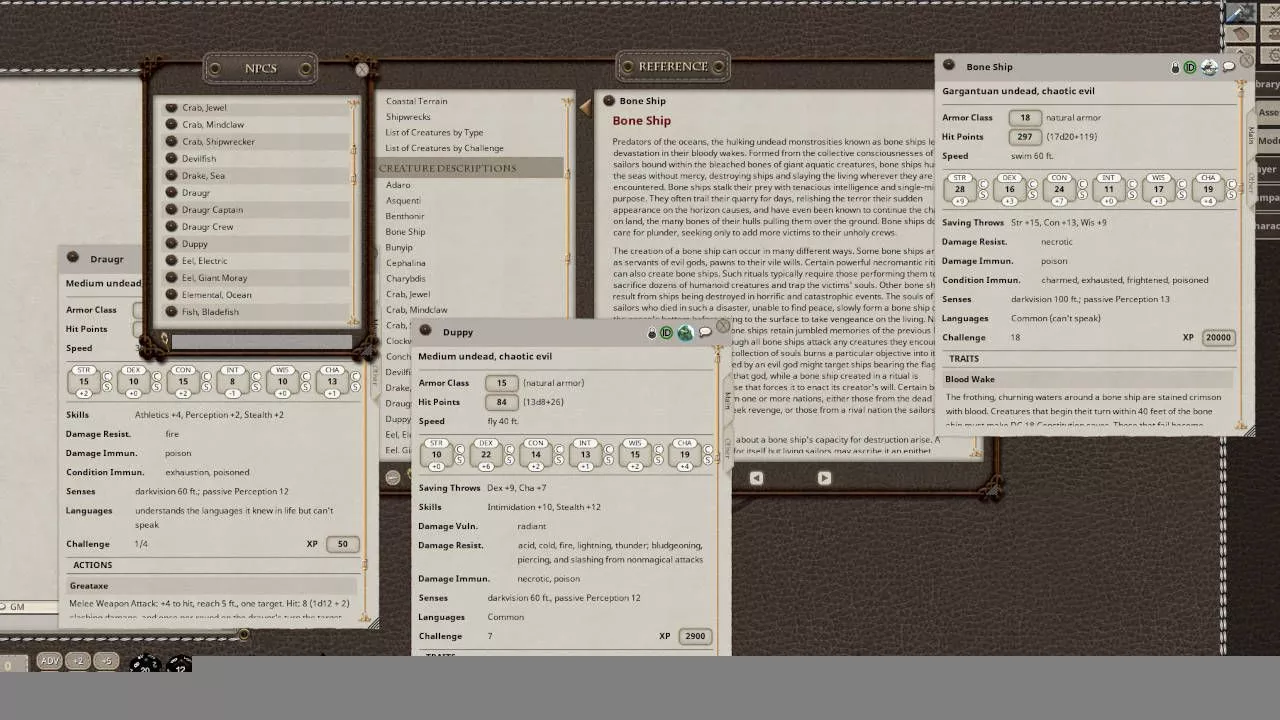1280x720 pixels.
Task: Click the lock icon on Duppy sheet
Action: [x=652, y=333]
